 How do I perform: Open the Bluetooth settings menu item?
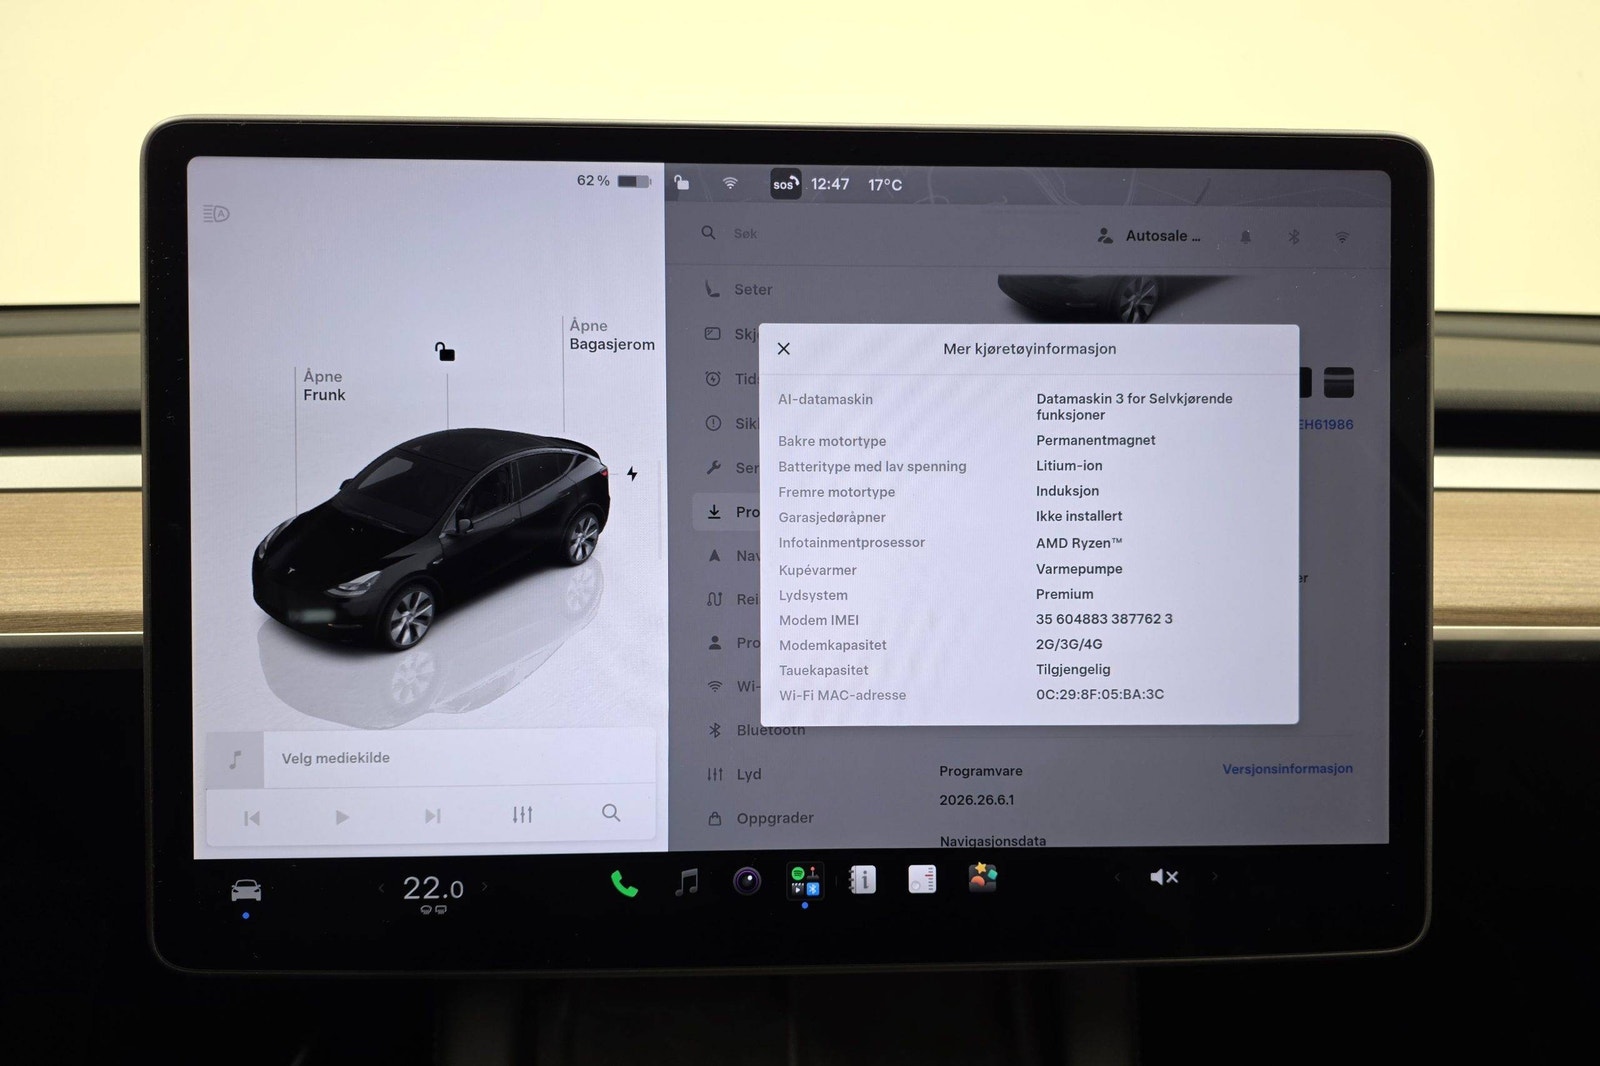[756, 730]
